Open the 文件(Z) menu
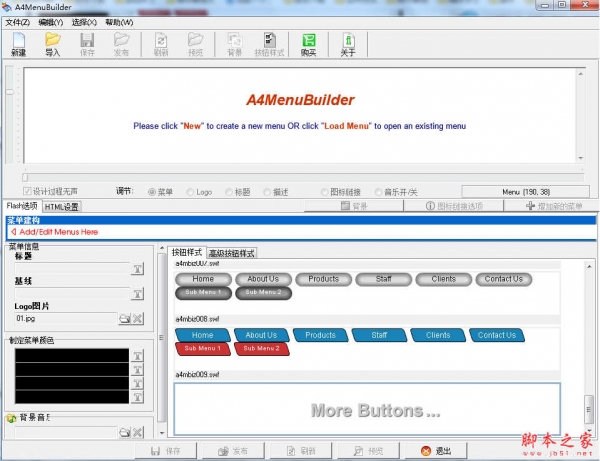The height and width of the screenshot is (461, 600). click(x=18, y=23)
